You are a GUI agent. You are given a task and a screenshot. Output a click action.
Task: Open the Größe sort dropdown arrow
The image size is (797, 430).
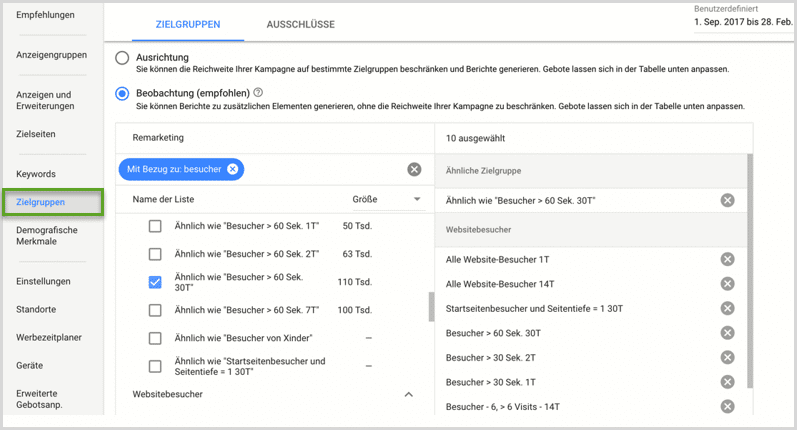(417, 200)
